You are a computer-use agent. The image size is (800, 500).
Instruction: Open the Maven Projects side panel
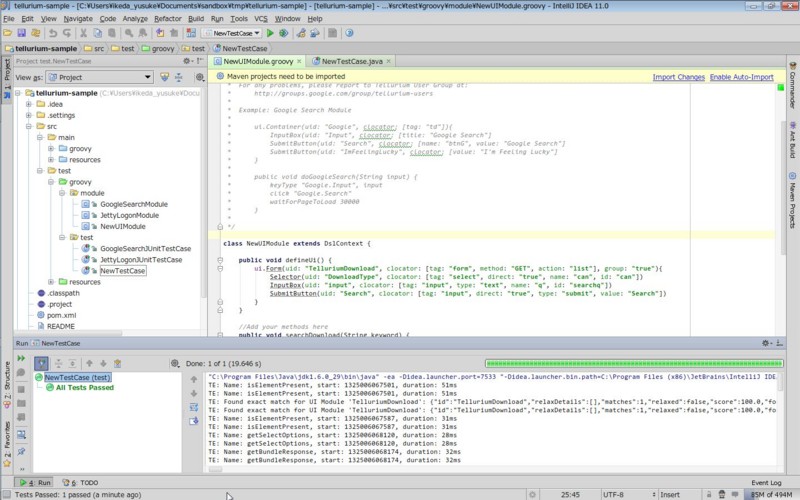(792, 201)
